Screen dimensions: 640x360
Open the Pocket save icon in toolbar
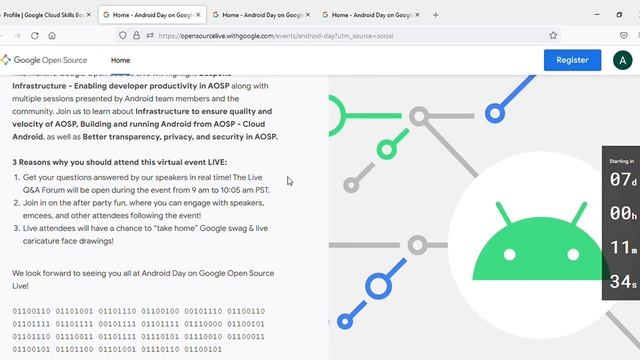624,36
